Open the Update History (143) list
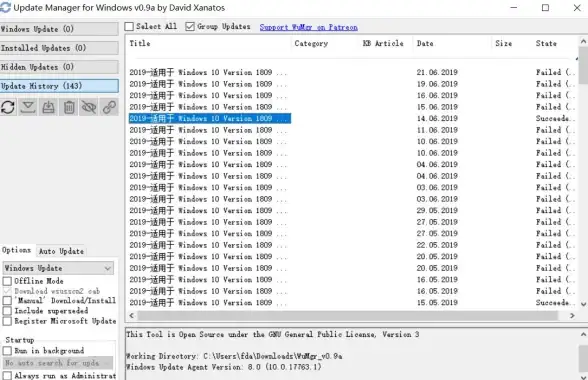 pos(59,86)
